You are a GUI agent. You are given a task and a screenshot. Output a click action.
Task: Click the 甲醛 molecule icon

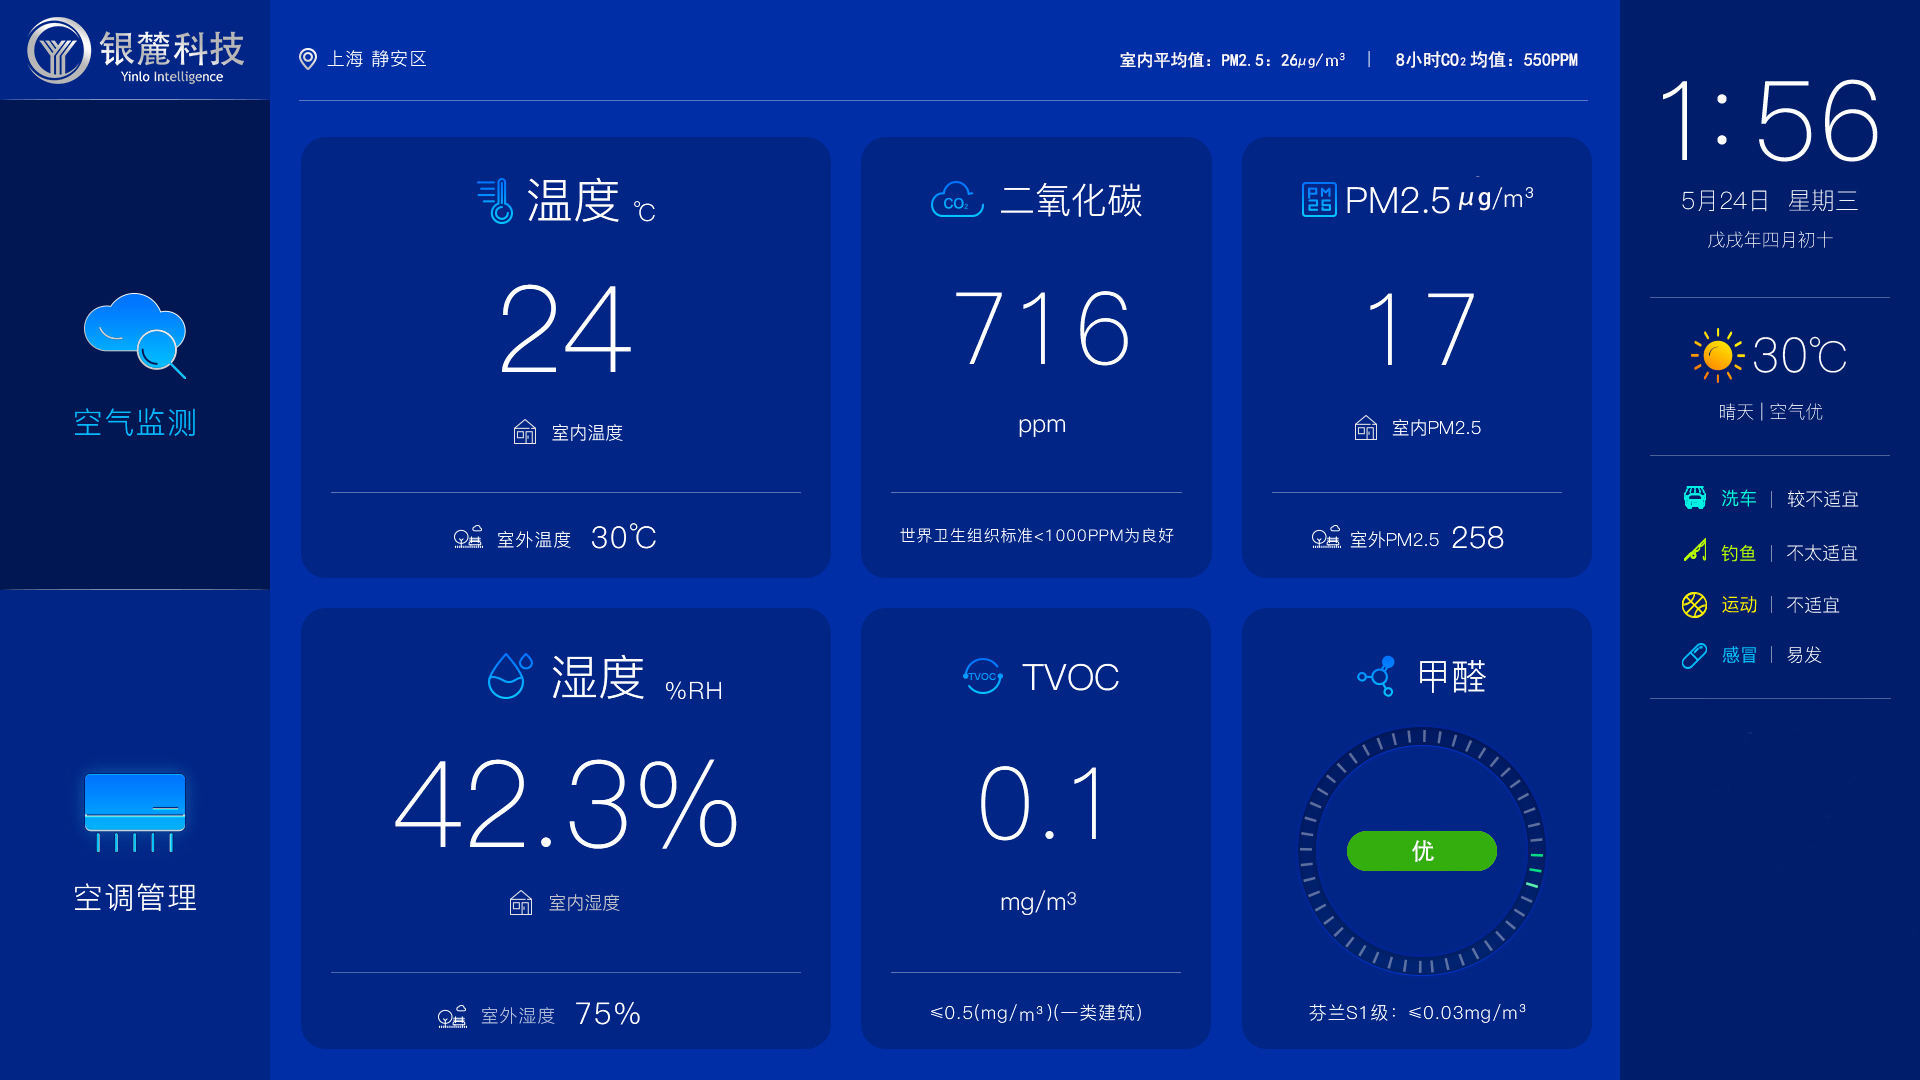pos(1377,676)
